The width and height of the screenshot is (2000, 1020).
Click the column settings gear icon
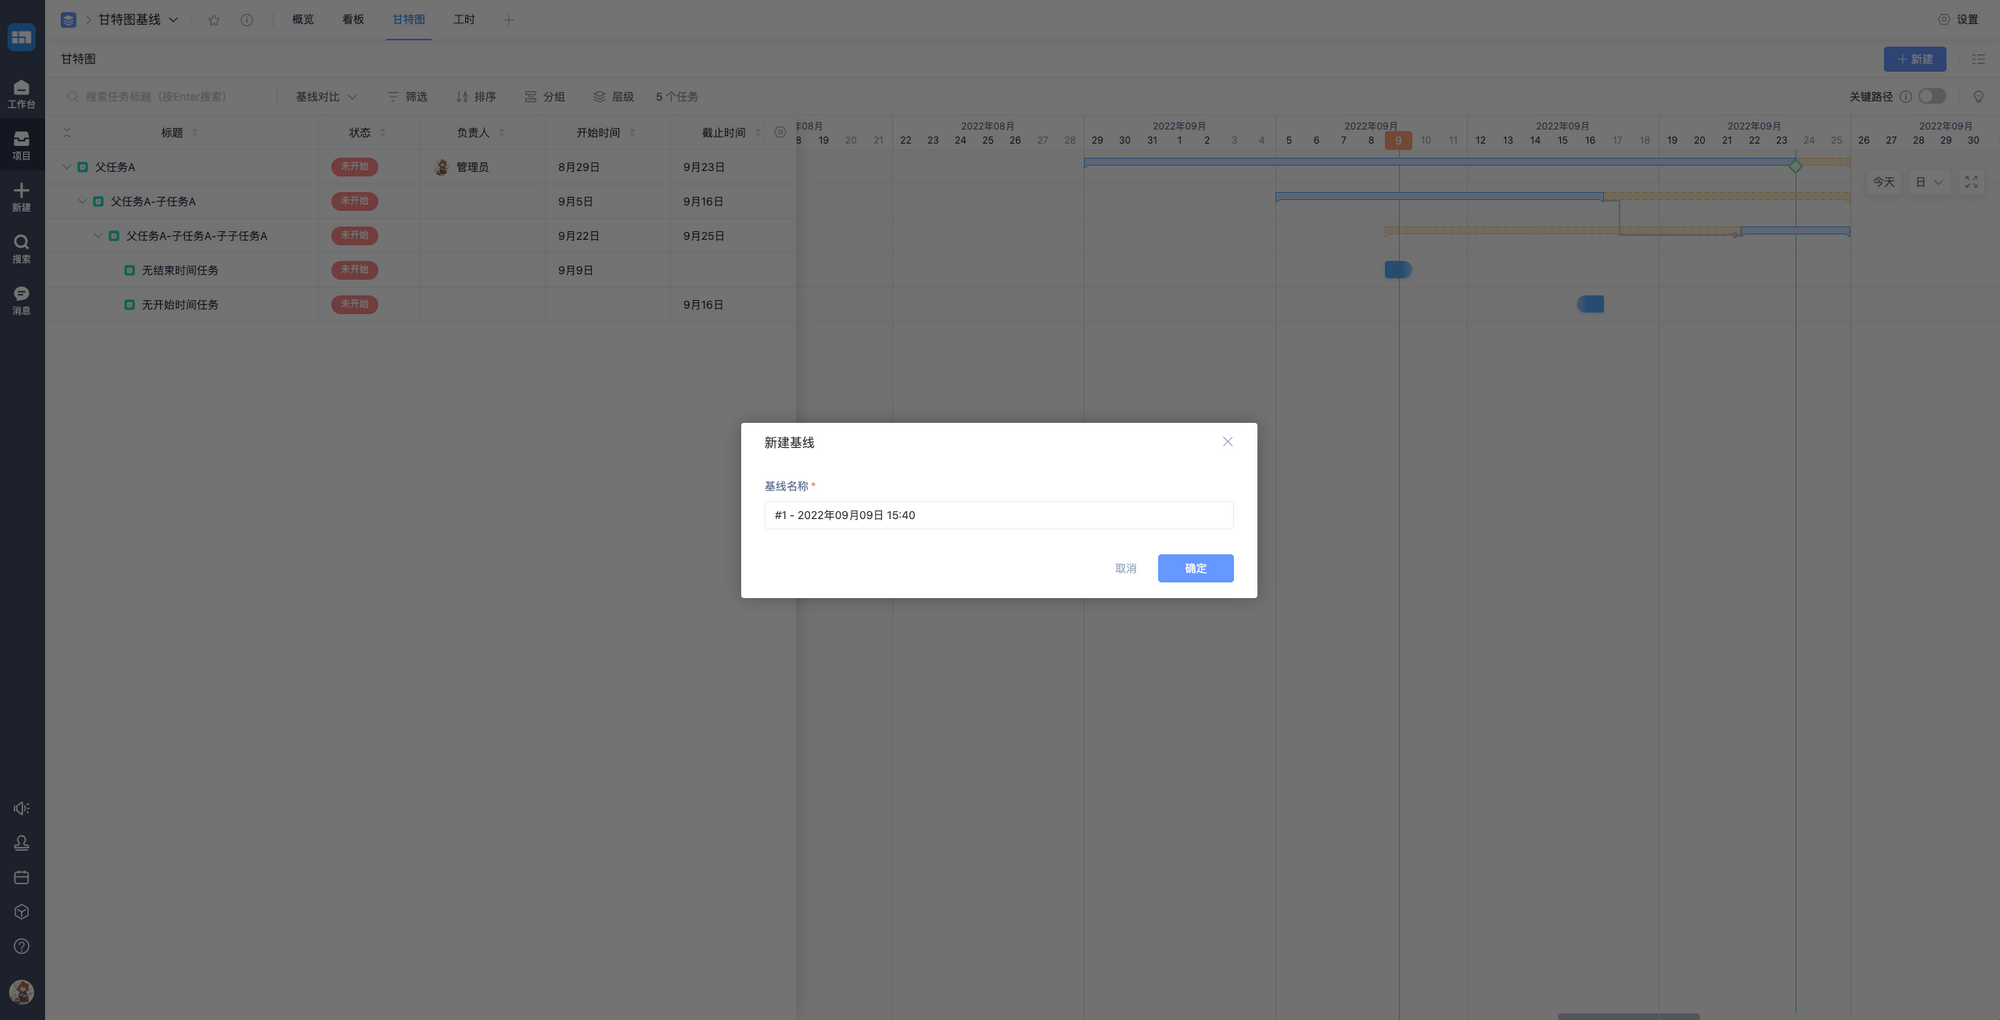[x=780, y=132]
